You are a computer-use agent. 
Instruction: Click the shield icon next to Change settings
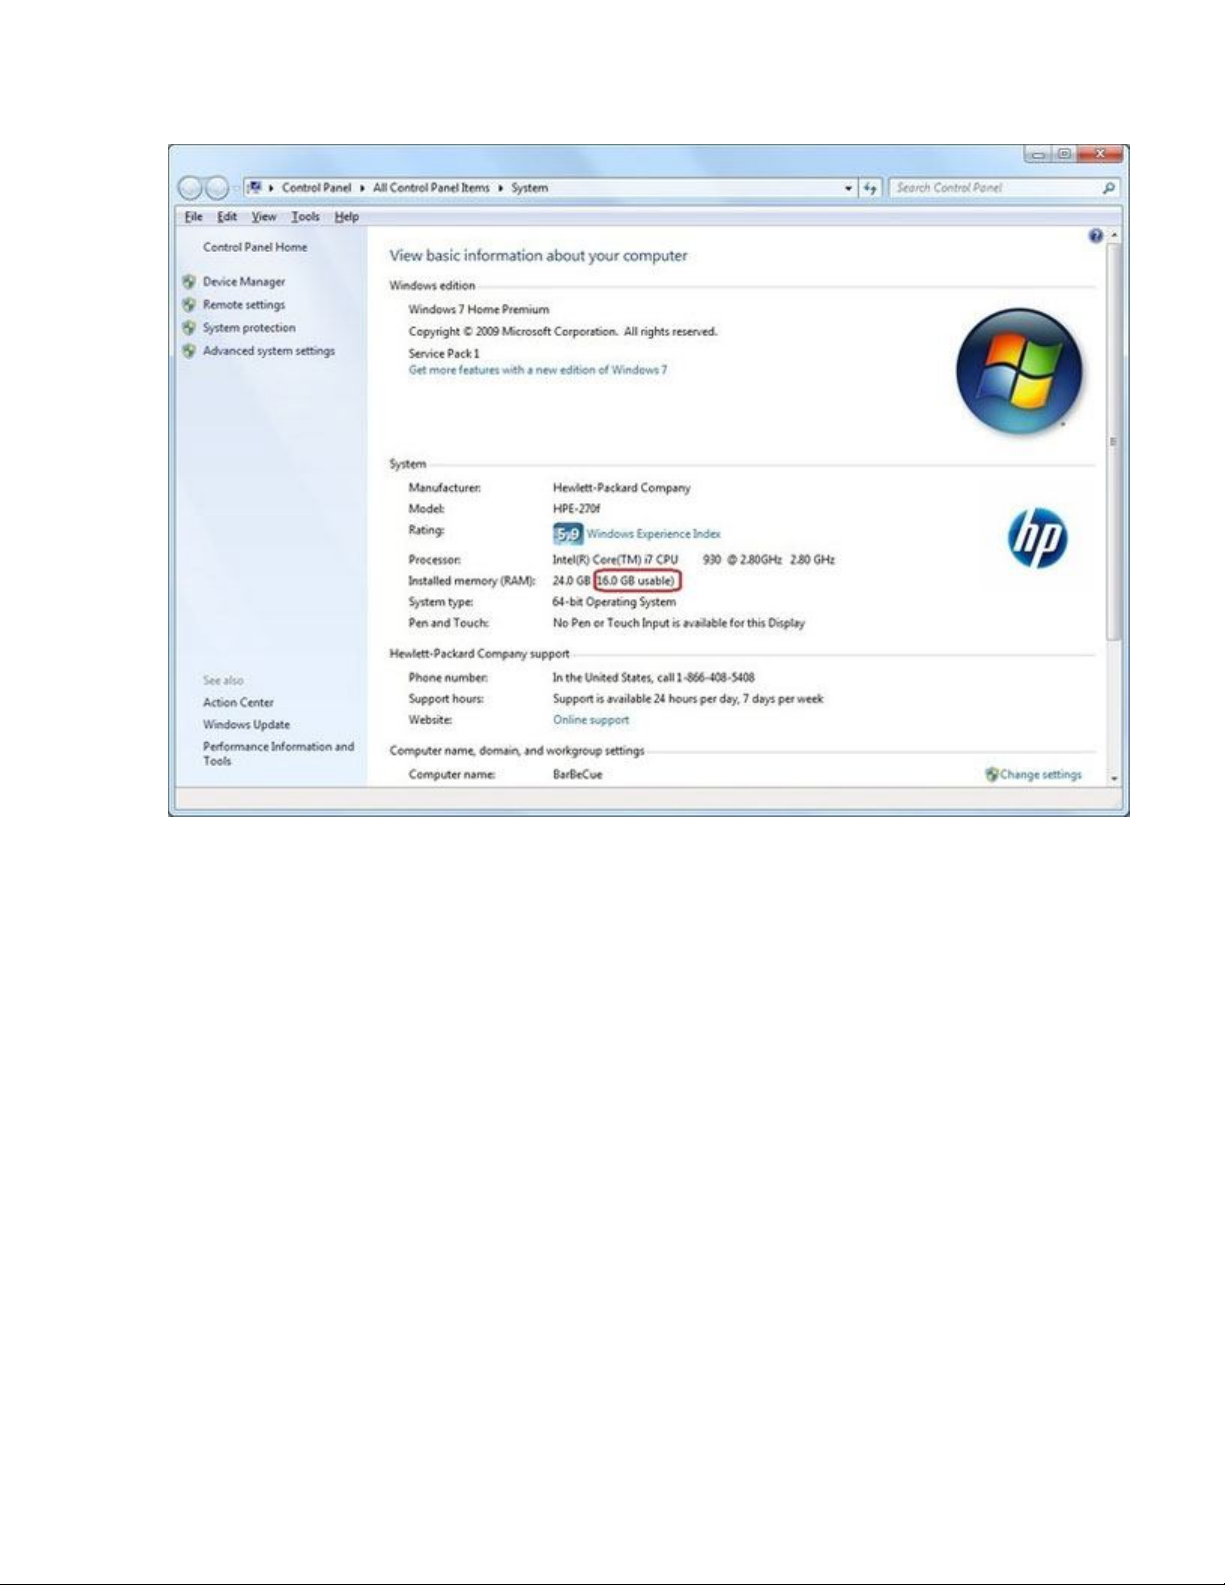[992, 774]
